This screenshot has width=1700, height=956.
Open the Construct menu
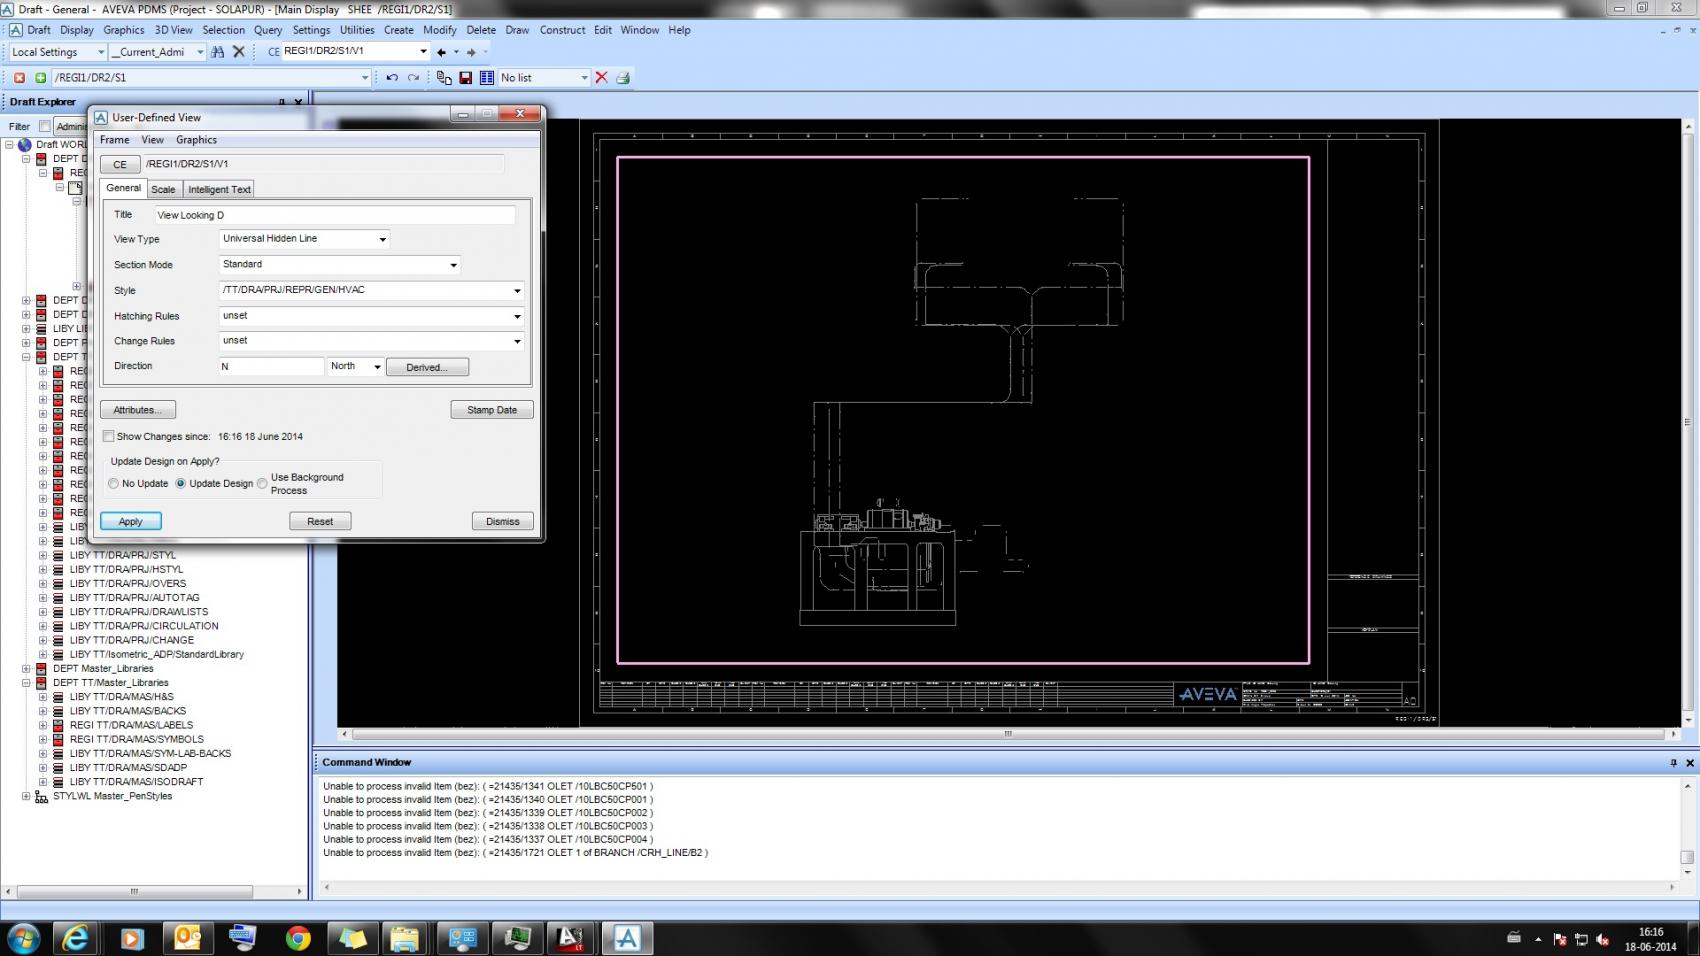[562, 30]
